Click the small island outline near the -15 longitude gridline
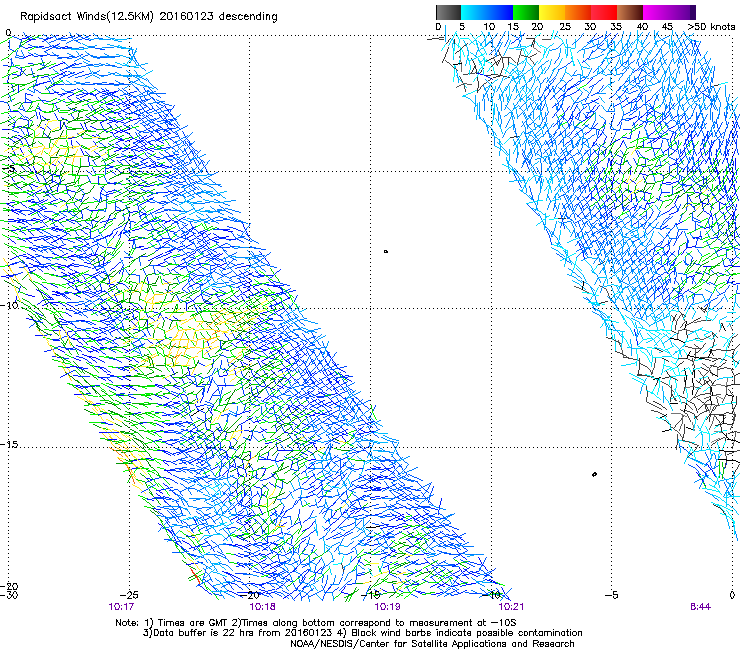Screen dimensions: 740x650 pos(386,252)
